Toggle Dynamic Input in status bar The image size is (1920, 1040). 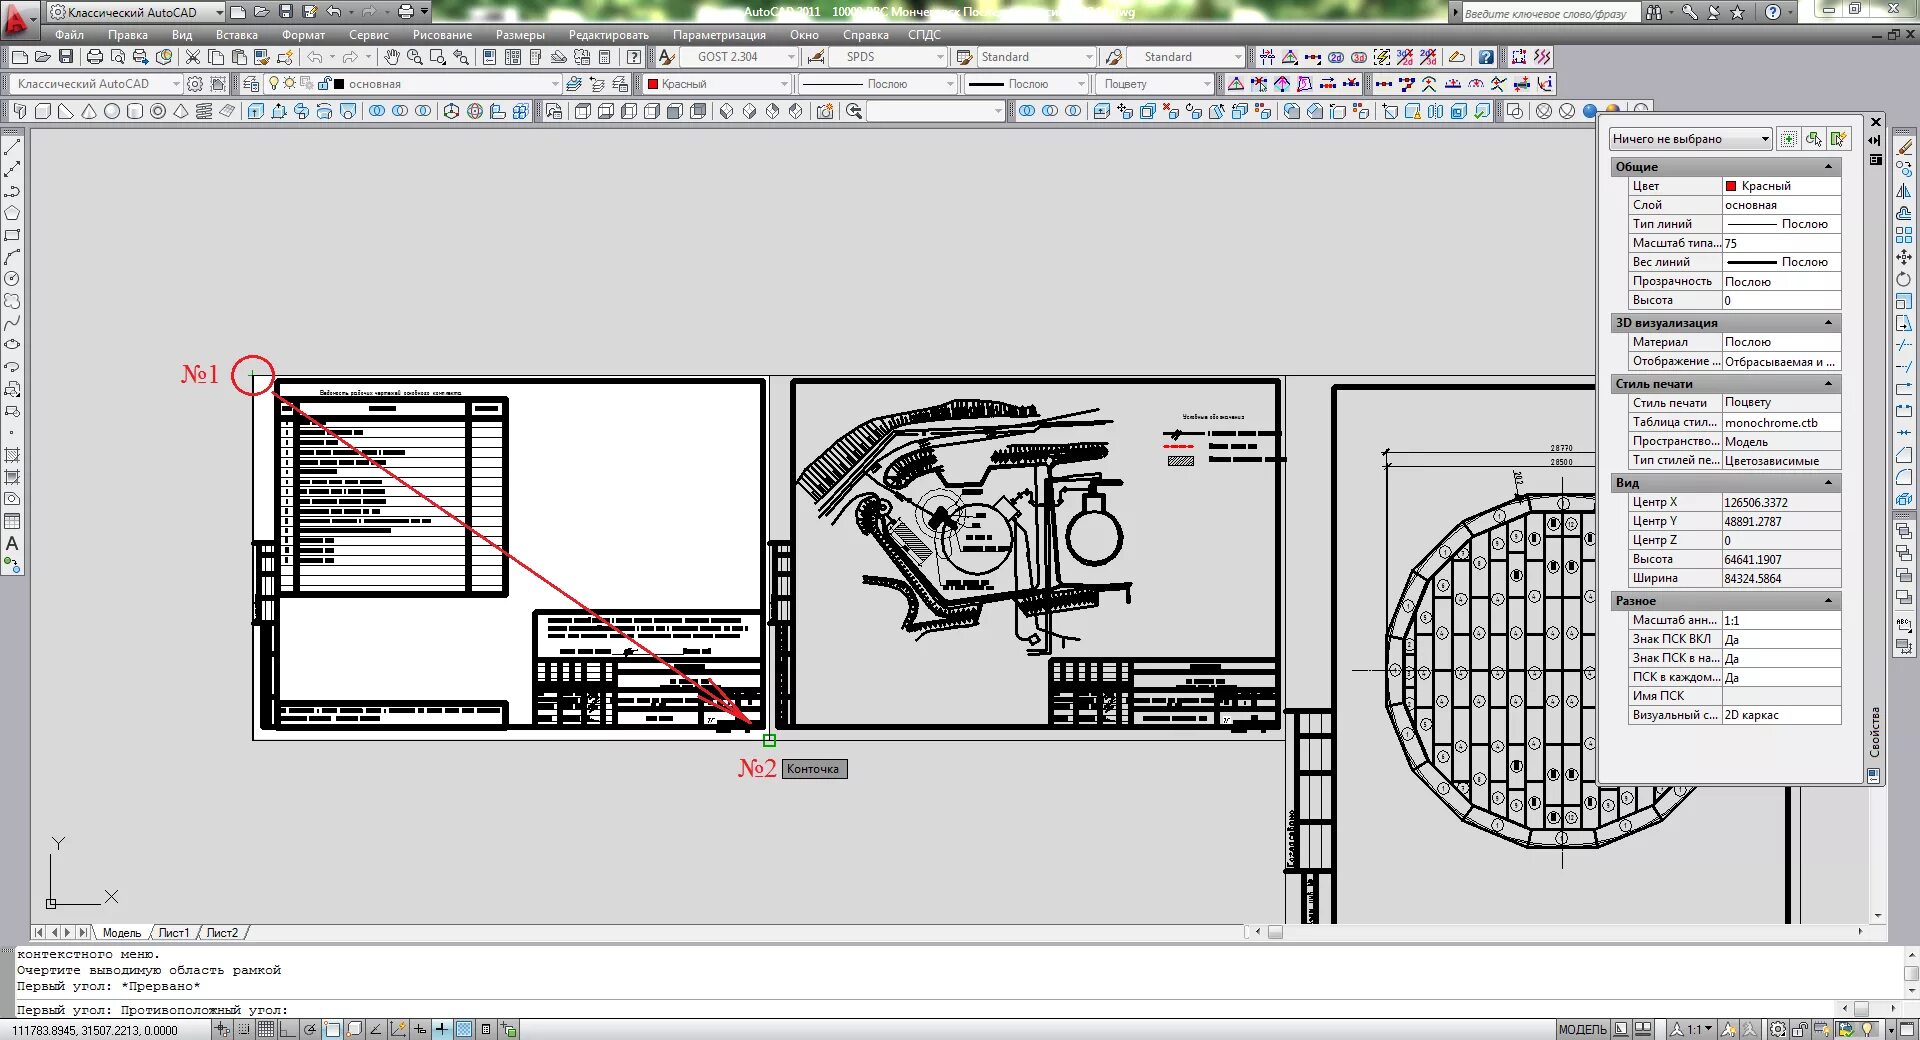tap(420, 1029)
